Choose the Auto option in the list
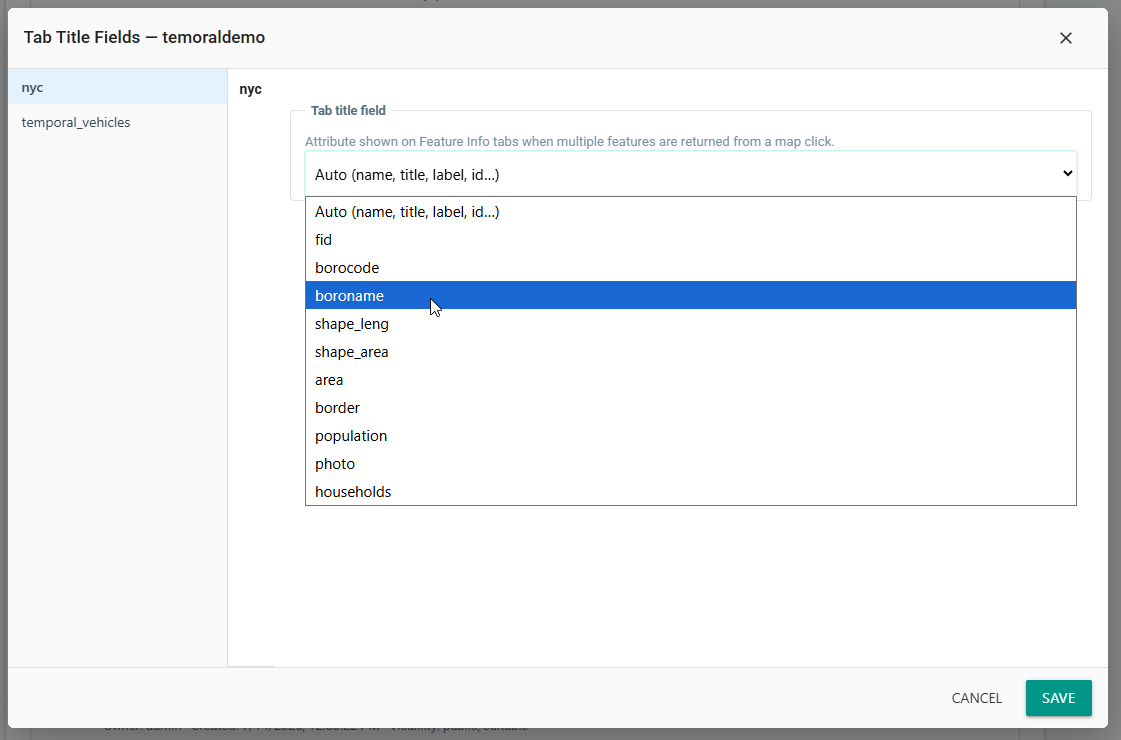 point(691,212)
